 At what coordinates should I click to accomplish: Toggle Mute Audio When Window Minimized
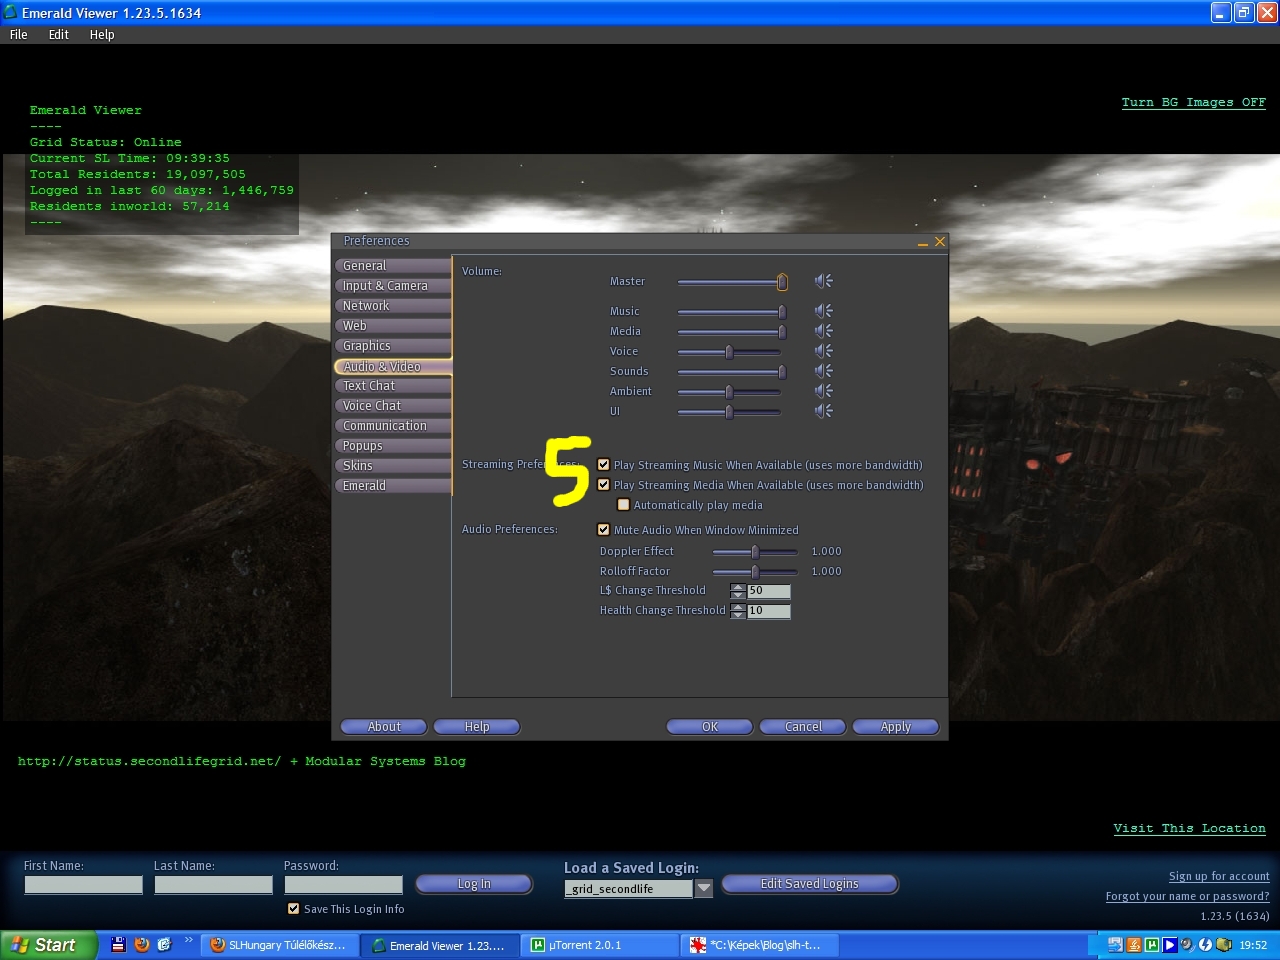603,529
